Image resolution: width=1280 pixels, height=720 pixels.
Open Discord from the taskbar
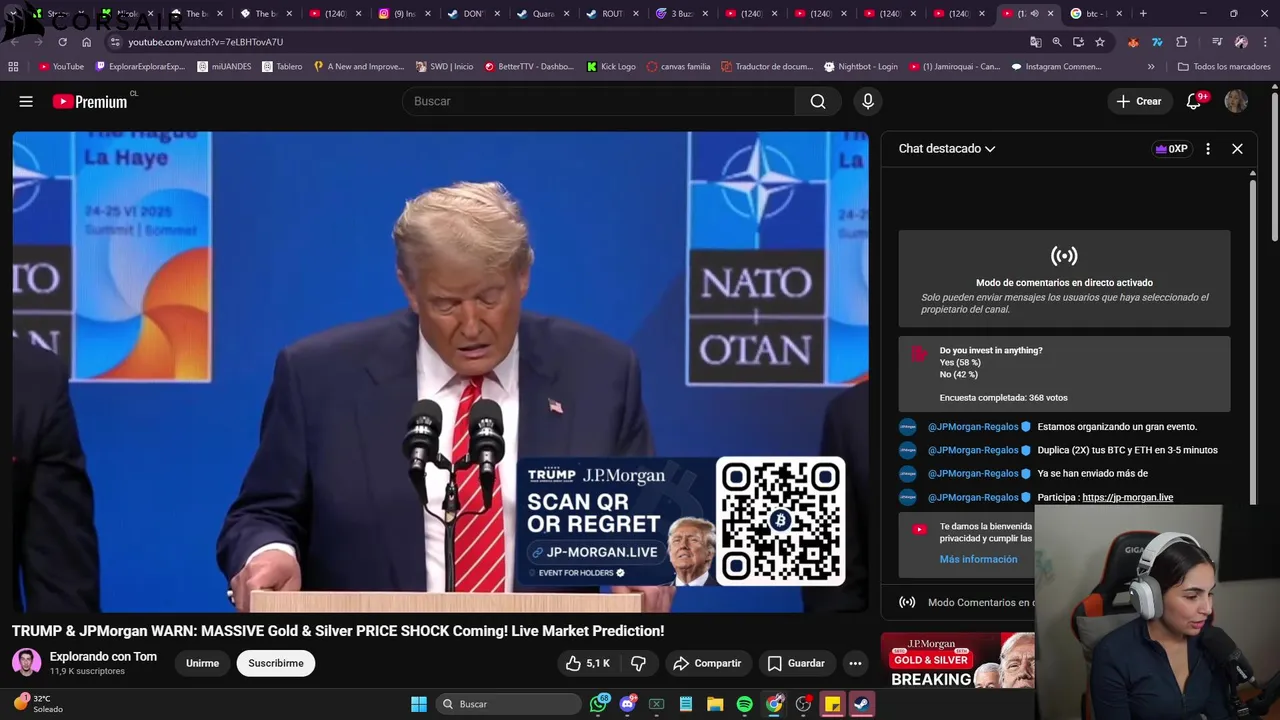click(628, 704)
